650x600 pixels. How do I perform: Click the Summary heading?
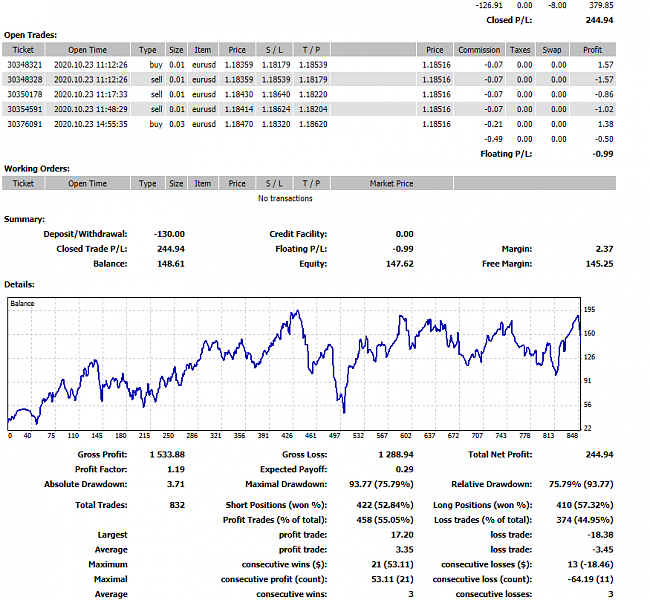(24, 219)
